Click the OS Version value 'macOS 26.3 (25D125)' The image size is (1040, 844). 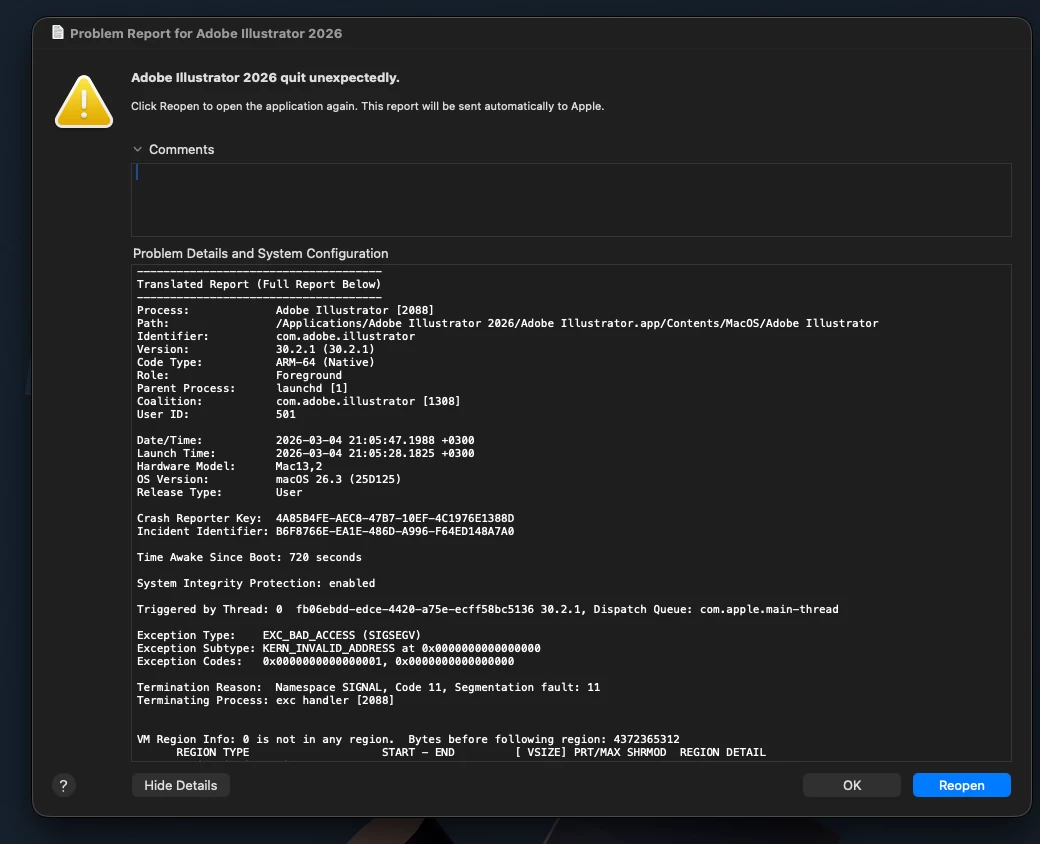[x=338, y=479]
